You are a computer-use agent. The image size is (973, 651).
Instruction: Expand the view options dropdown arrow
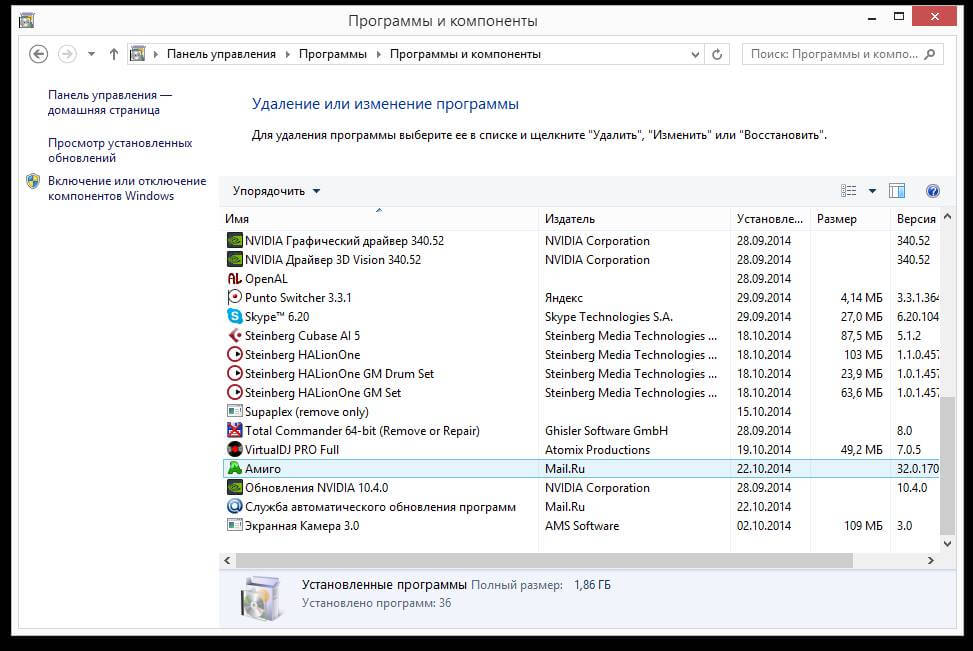coord(872,191)
